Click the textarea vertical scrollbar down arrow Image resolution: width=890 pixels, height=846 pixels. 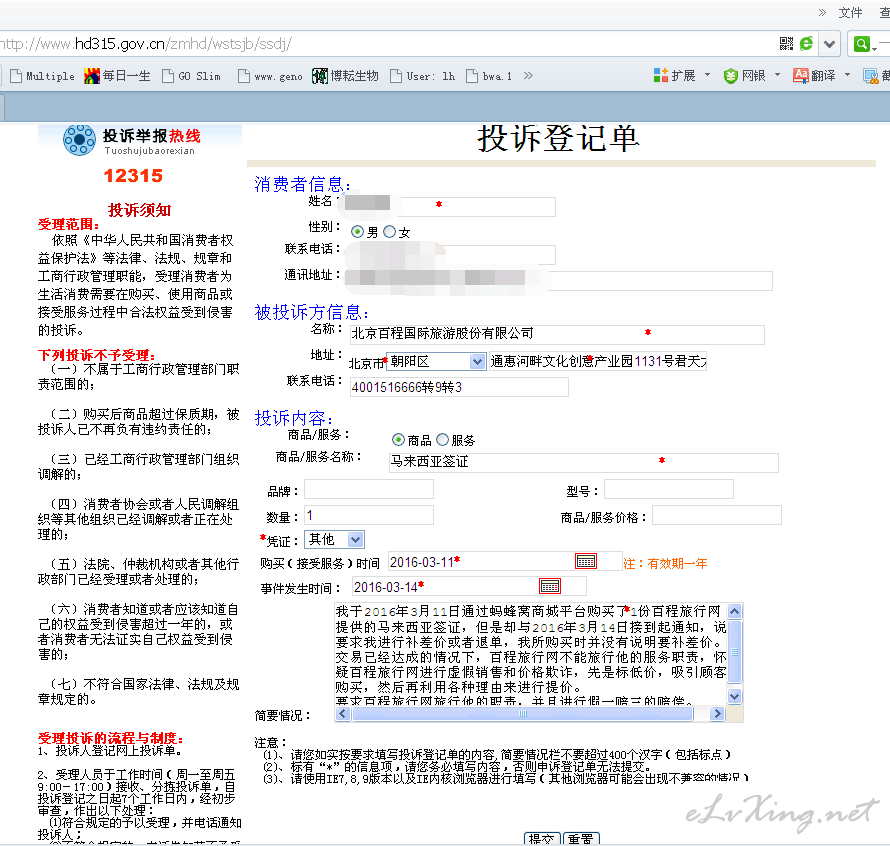pyautogui.click(x=734, y=697)
